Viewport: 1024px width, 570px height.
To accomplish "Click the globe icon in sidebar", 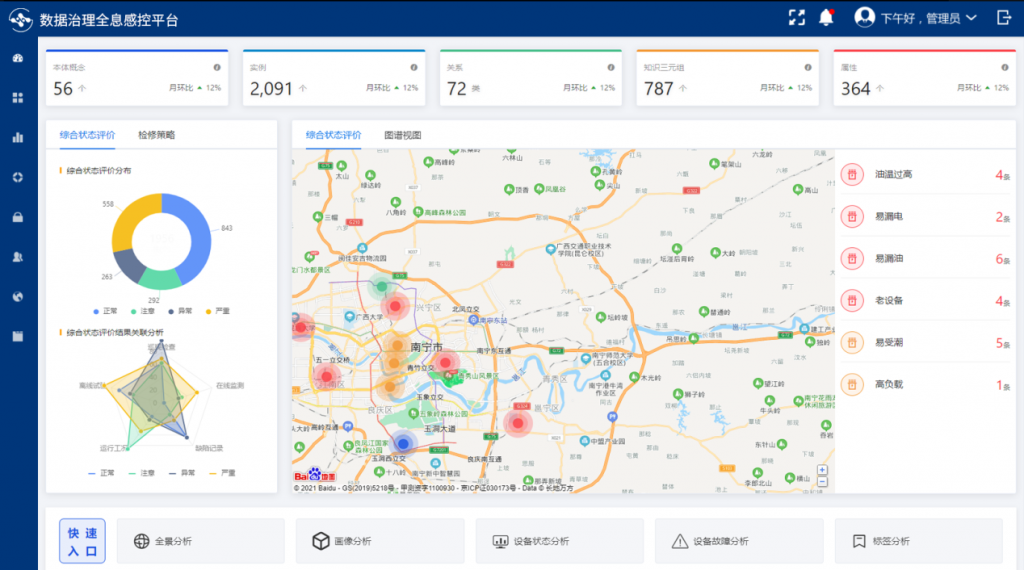I will tap(17, 296).
